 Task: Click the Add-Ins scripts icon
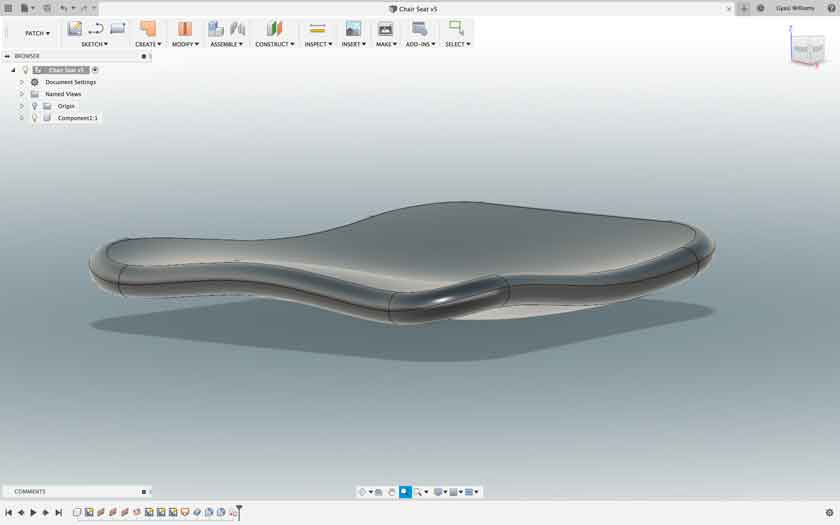(x=420, y=28)
